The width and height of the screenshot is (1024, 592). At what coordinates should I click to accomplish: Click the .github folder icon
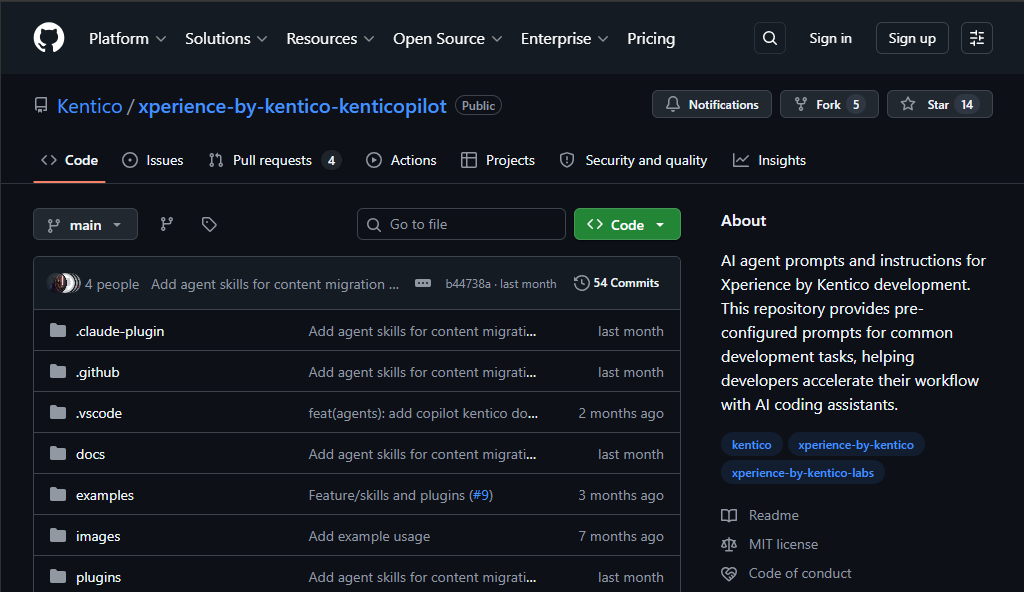tap(58, 372)
